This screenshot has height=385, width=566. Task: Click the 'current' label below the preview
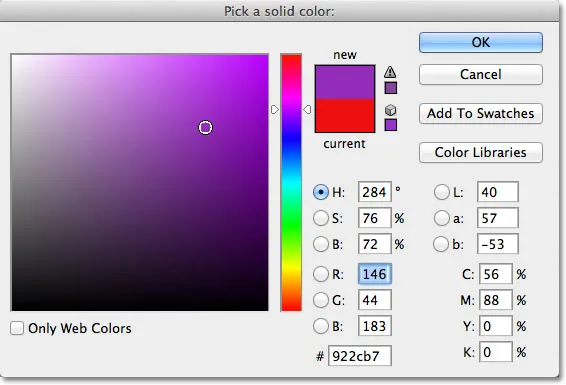[344, 144]
